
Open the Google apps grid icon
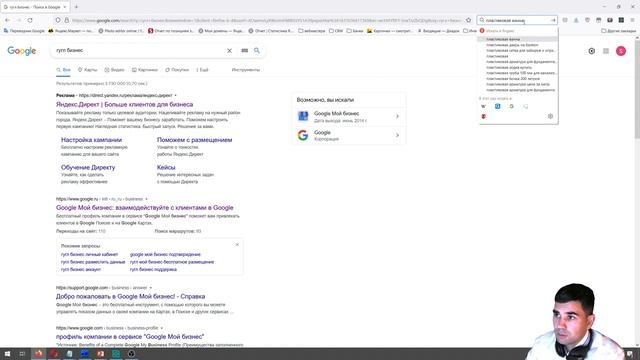click(x=606, y=51)
